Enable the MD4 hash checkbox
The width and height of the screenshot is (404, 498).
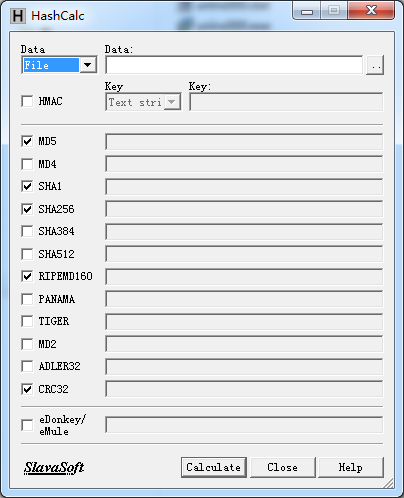pos(27,164)
